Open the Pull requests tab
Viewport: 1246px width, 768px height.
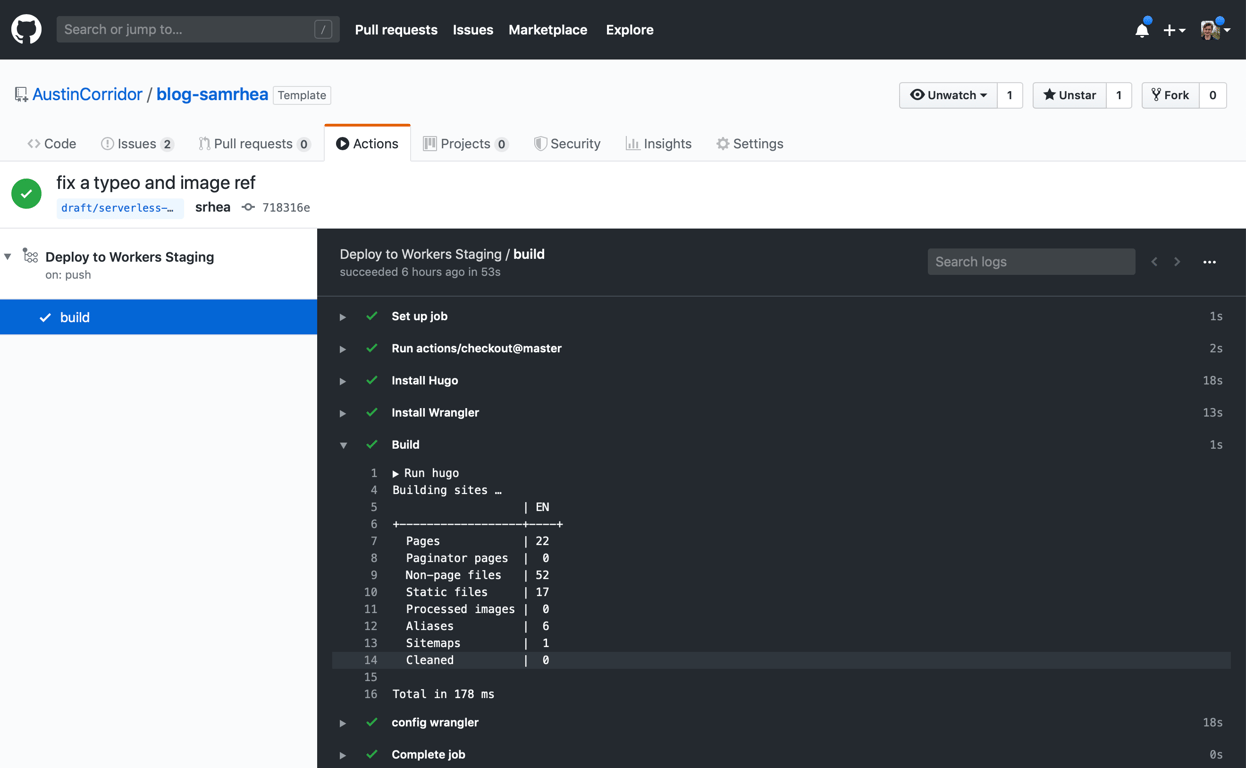[x=253, y=144]
